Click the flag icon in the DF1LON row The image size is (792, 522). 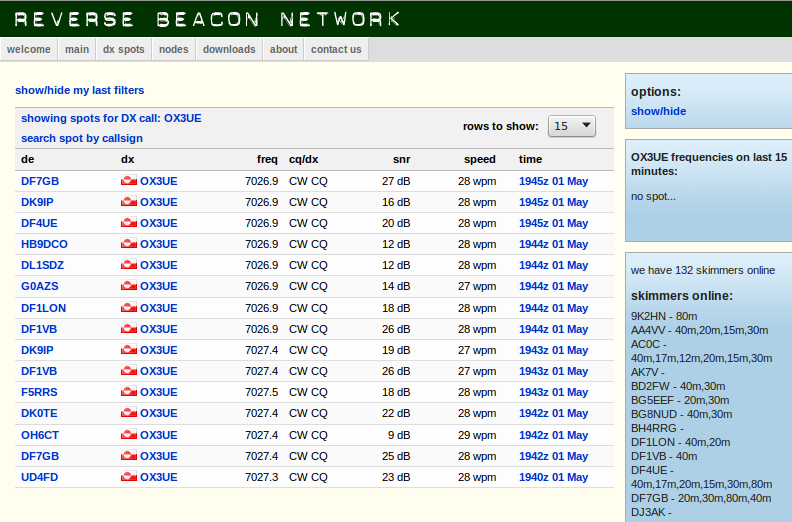click(x=129, y=308)
